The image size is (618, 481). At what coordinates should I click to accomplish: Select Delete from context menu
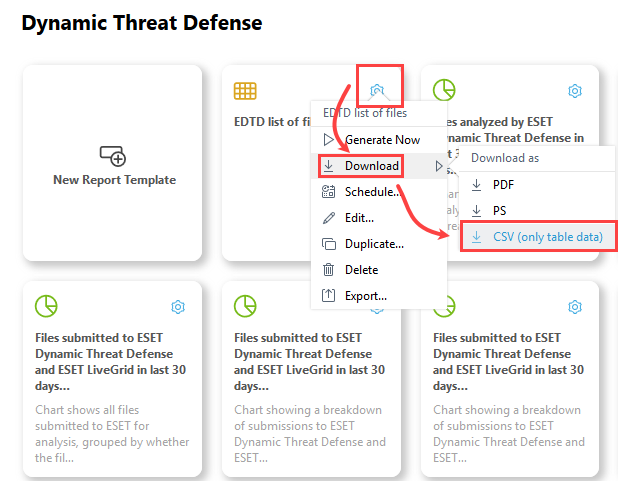(x=379, y=270)
